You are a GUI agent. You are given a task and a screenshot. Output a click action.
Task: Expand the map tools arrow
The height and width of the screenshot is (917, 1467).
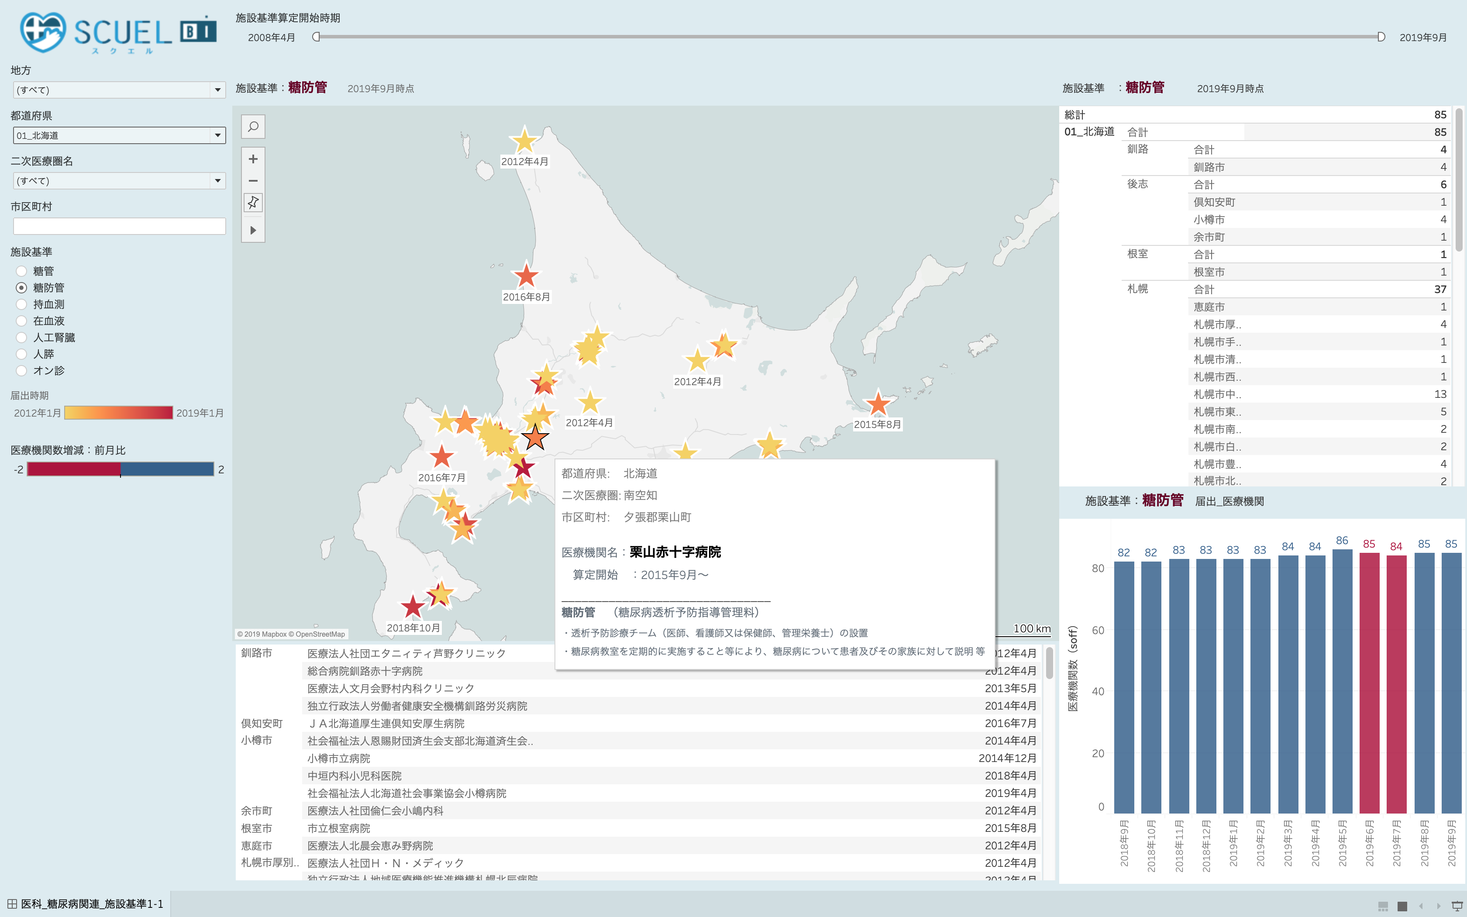253,230
